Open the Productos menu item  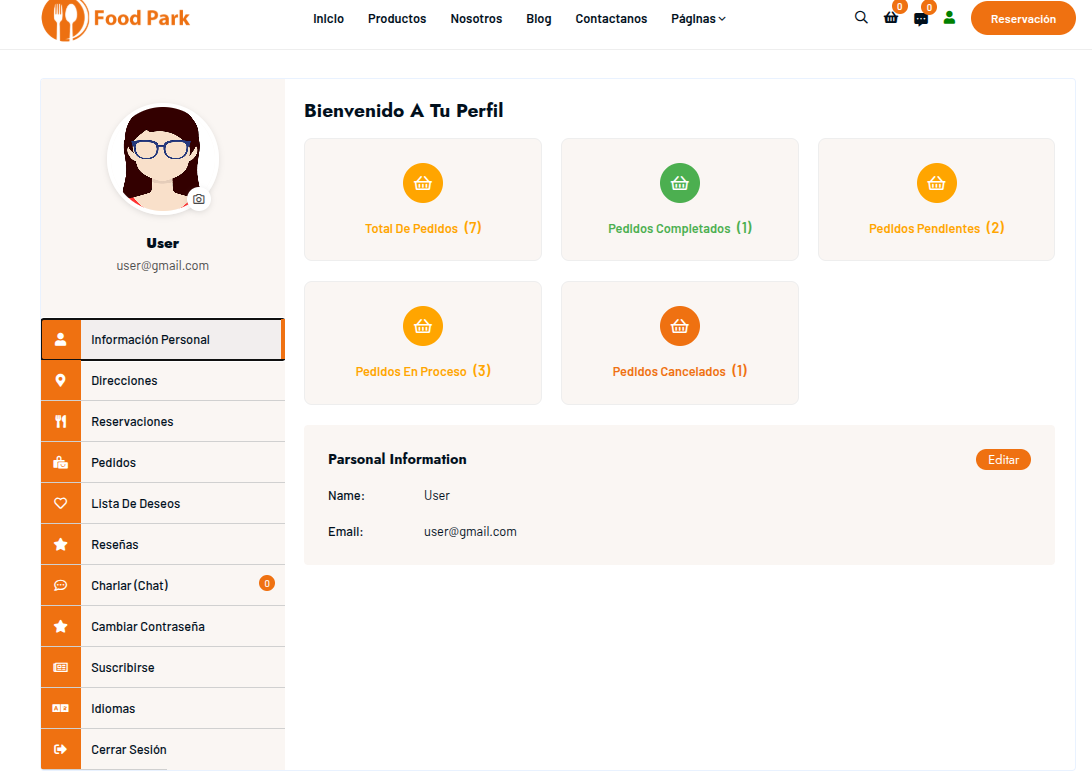[397, 19]
